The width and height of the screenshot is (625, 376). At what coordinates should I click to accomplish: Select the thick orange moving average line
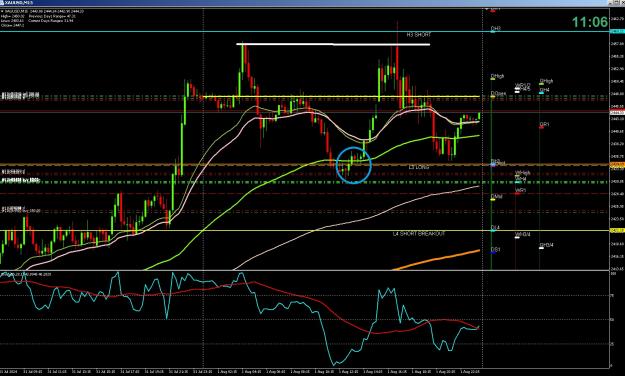(436, 259)
